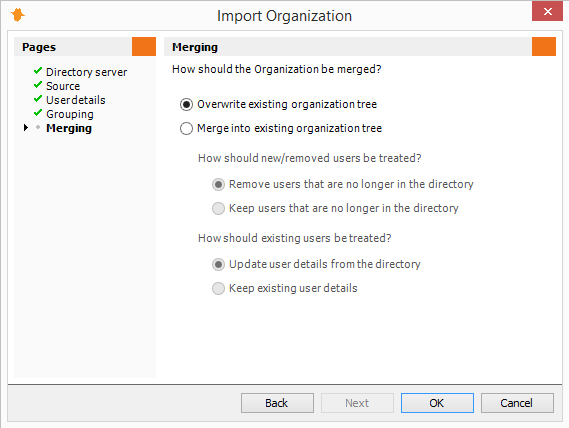Go to the Grouping page
Image resolution: width=569 pixels, height=428 pixels.
point(70,114)
